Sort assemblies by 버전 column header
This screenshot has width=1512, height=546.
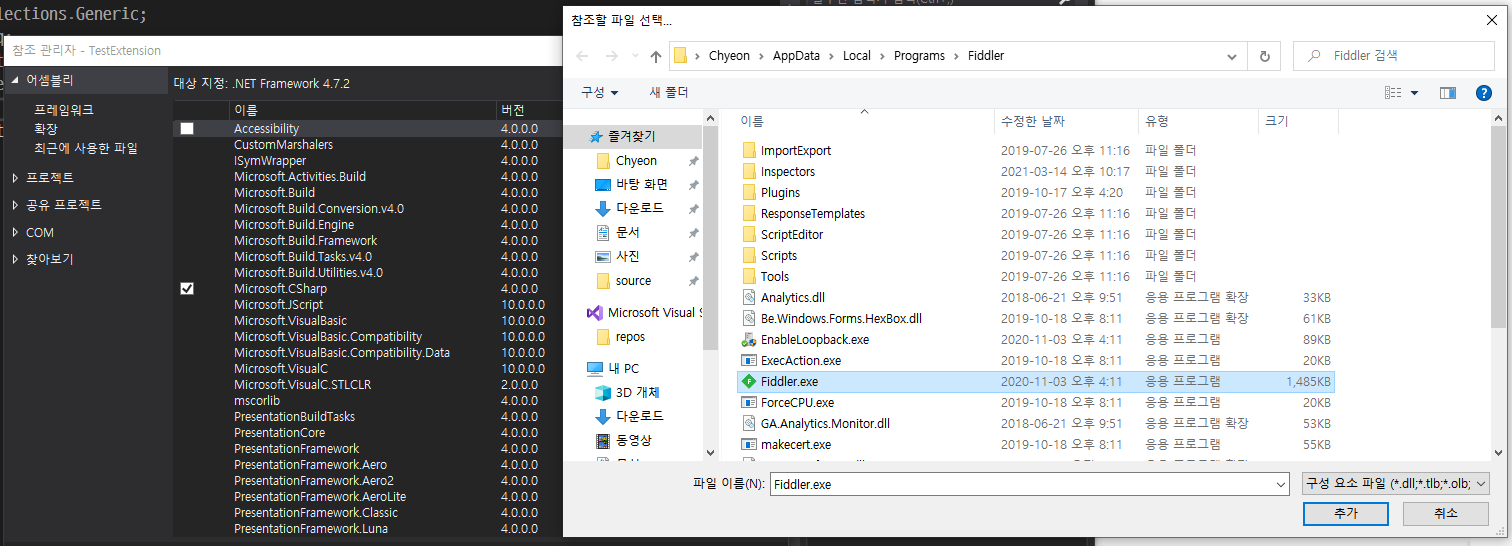(530, 110)
